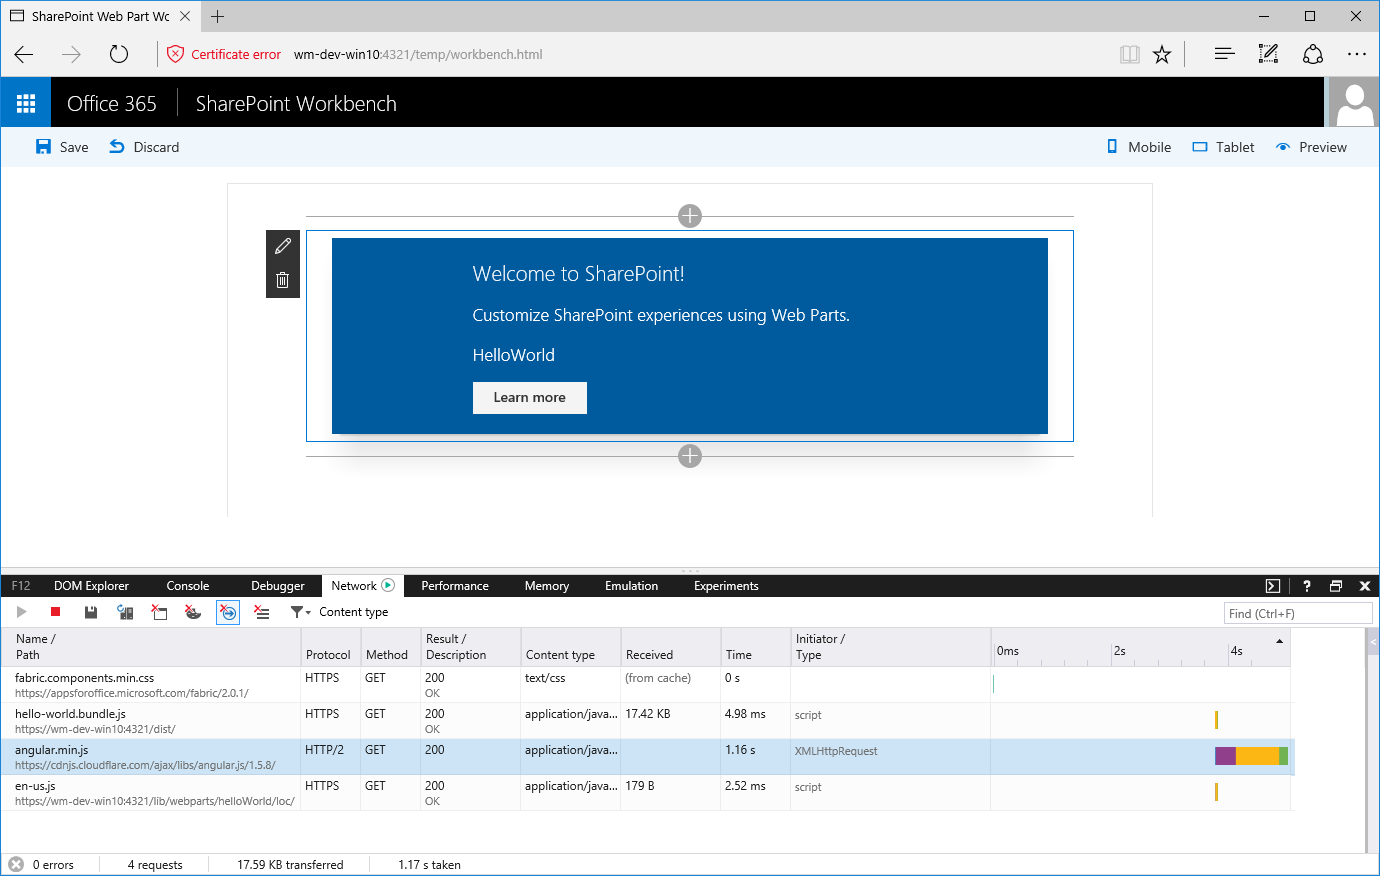1380x876 pixels.
Task: Sort by the Name / Path column header
Action: 151,647
